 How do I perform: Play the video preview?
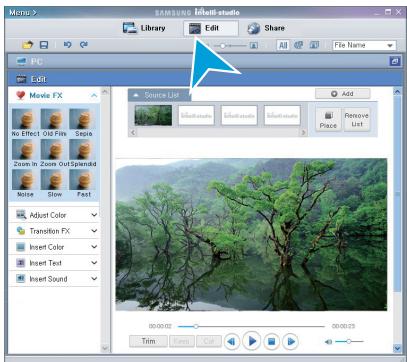click(x=252, y=341)
